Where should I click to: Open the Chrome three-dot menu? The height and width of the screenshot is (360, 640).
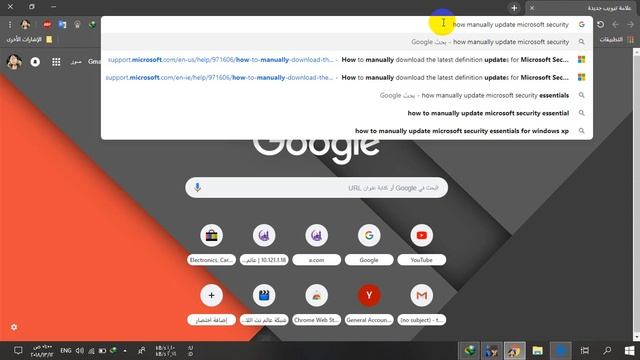coord(10,24)
